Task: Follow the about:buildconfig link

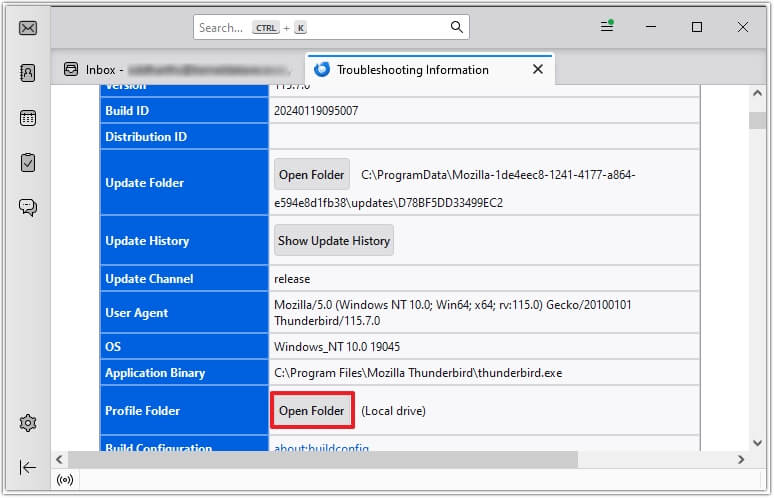Action: click(322, 449)
